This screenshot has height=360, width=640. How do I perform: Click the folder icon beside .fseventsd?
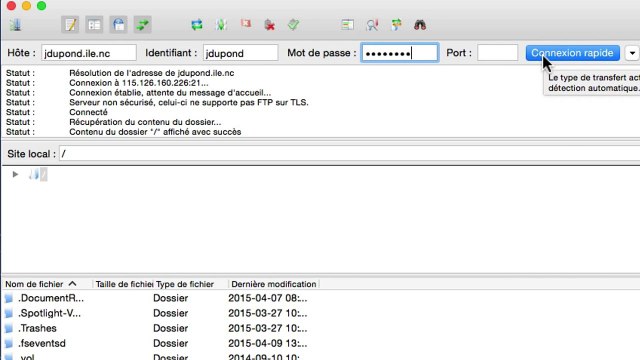pyautogui.click(x=9, y=344)
